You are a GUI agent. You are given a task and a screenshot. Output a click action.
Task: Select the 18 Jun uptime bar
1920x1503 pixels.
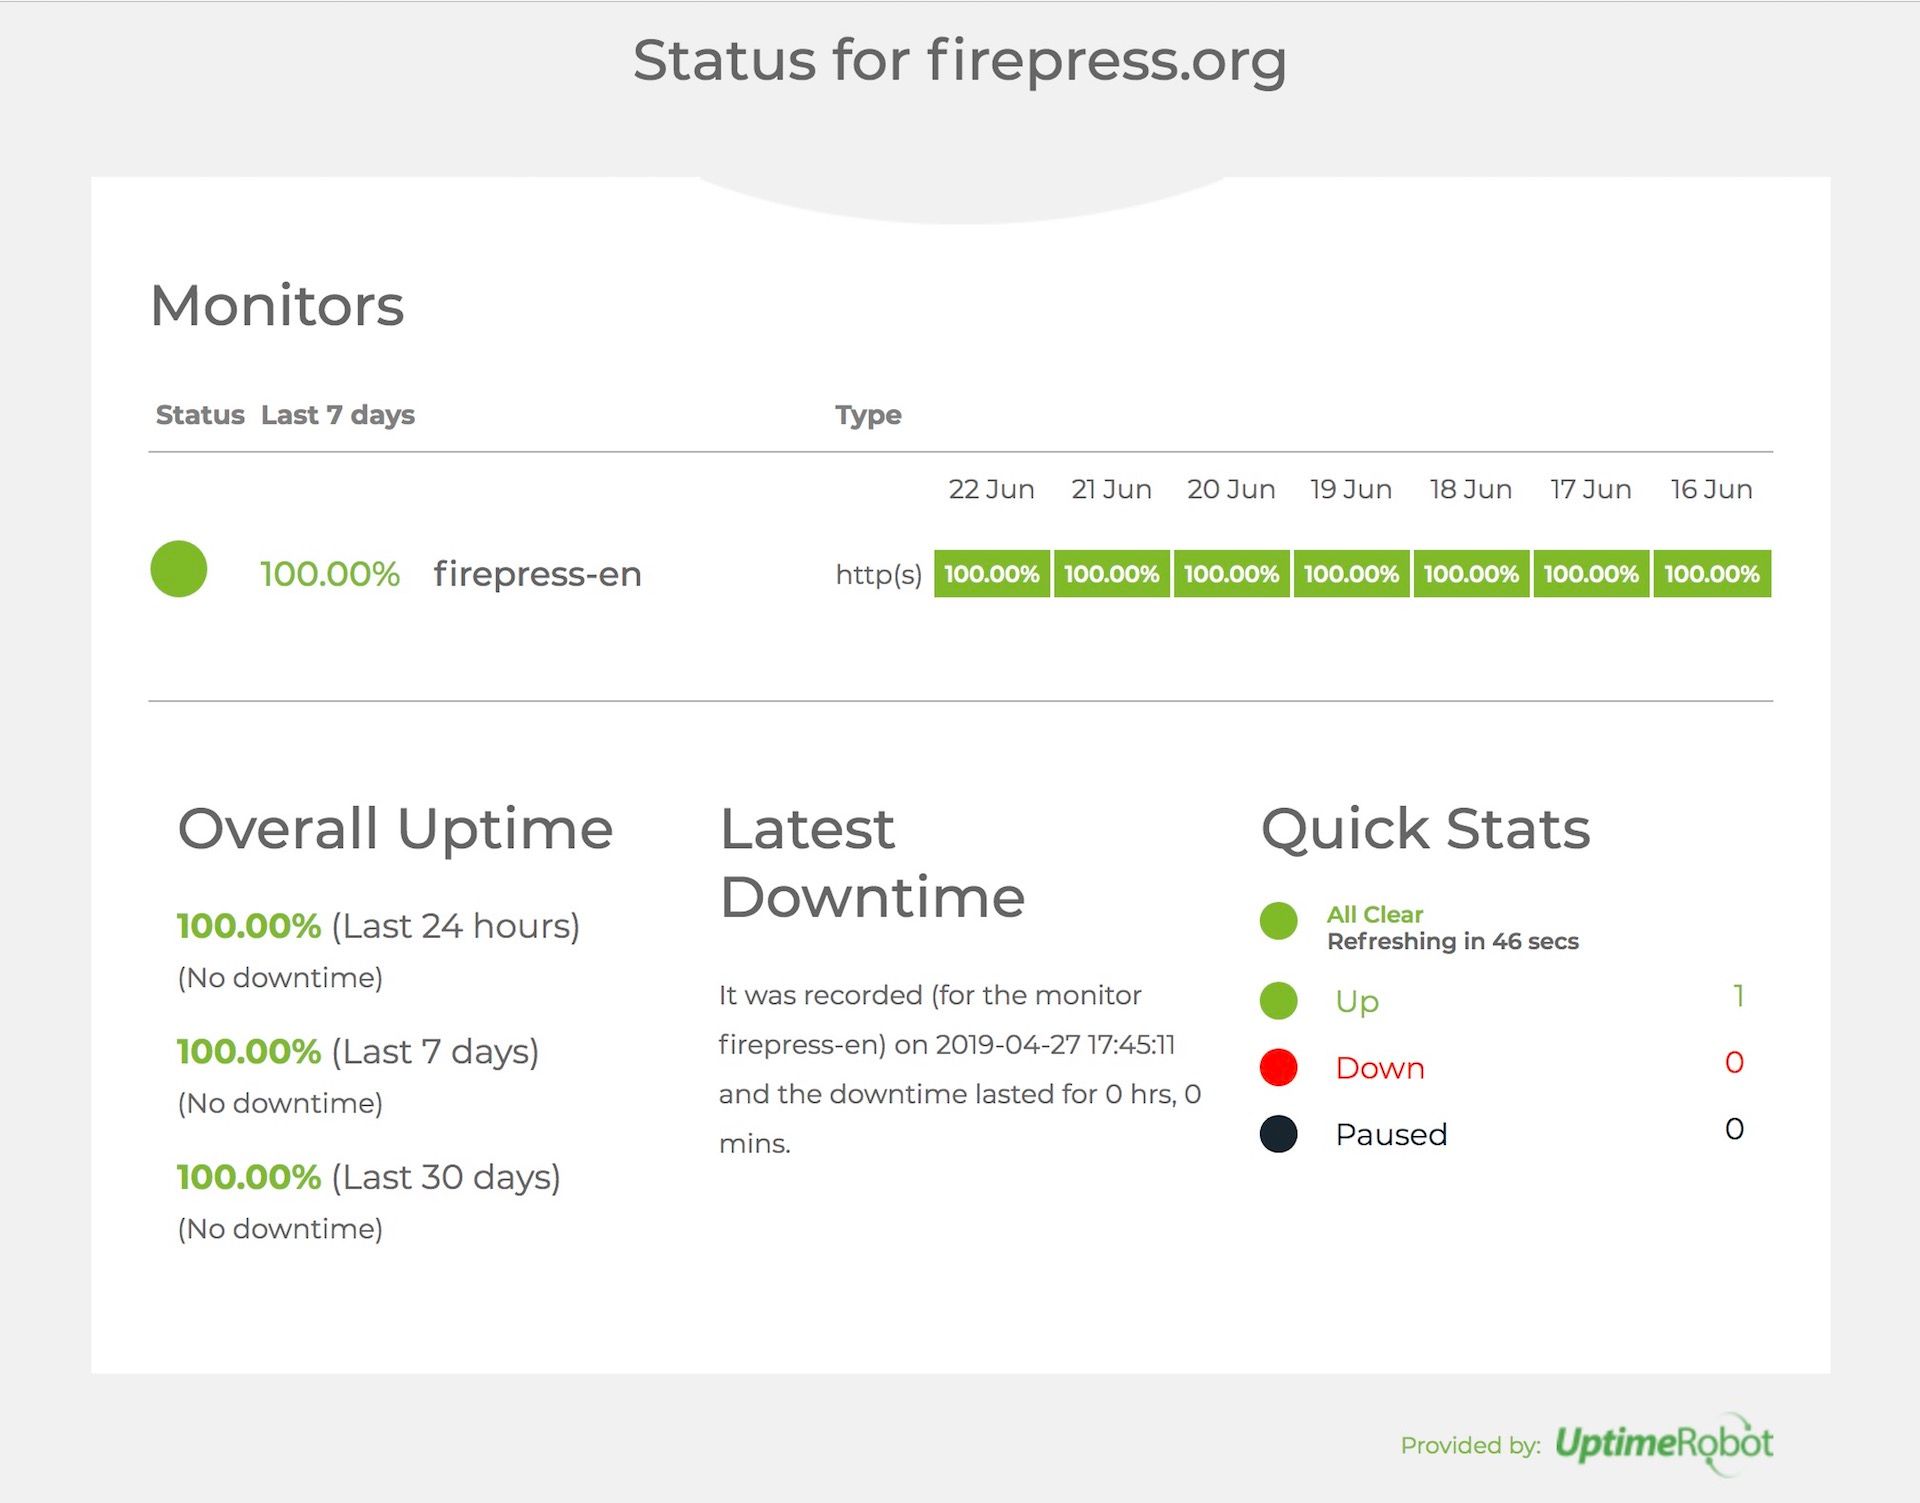[1471, 574]
